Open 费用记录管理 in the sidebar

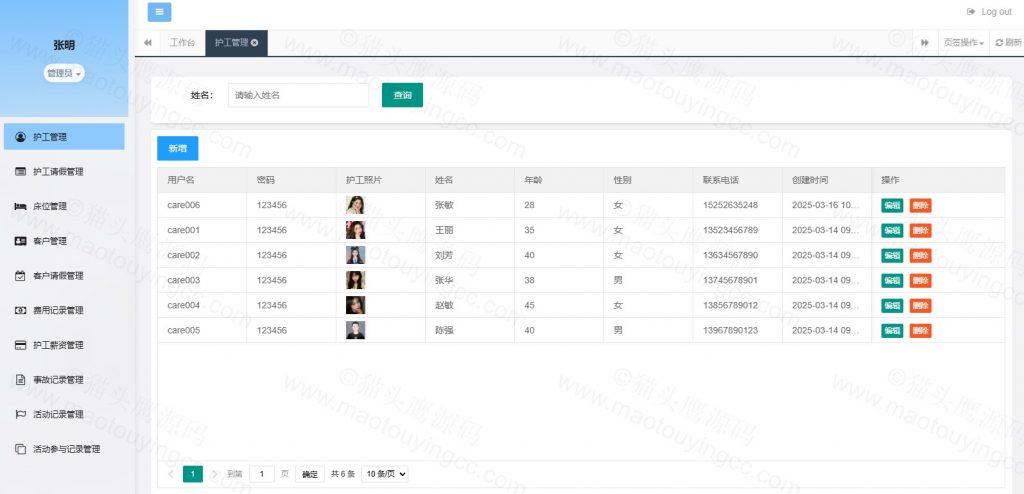pos(64,310)
